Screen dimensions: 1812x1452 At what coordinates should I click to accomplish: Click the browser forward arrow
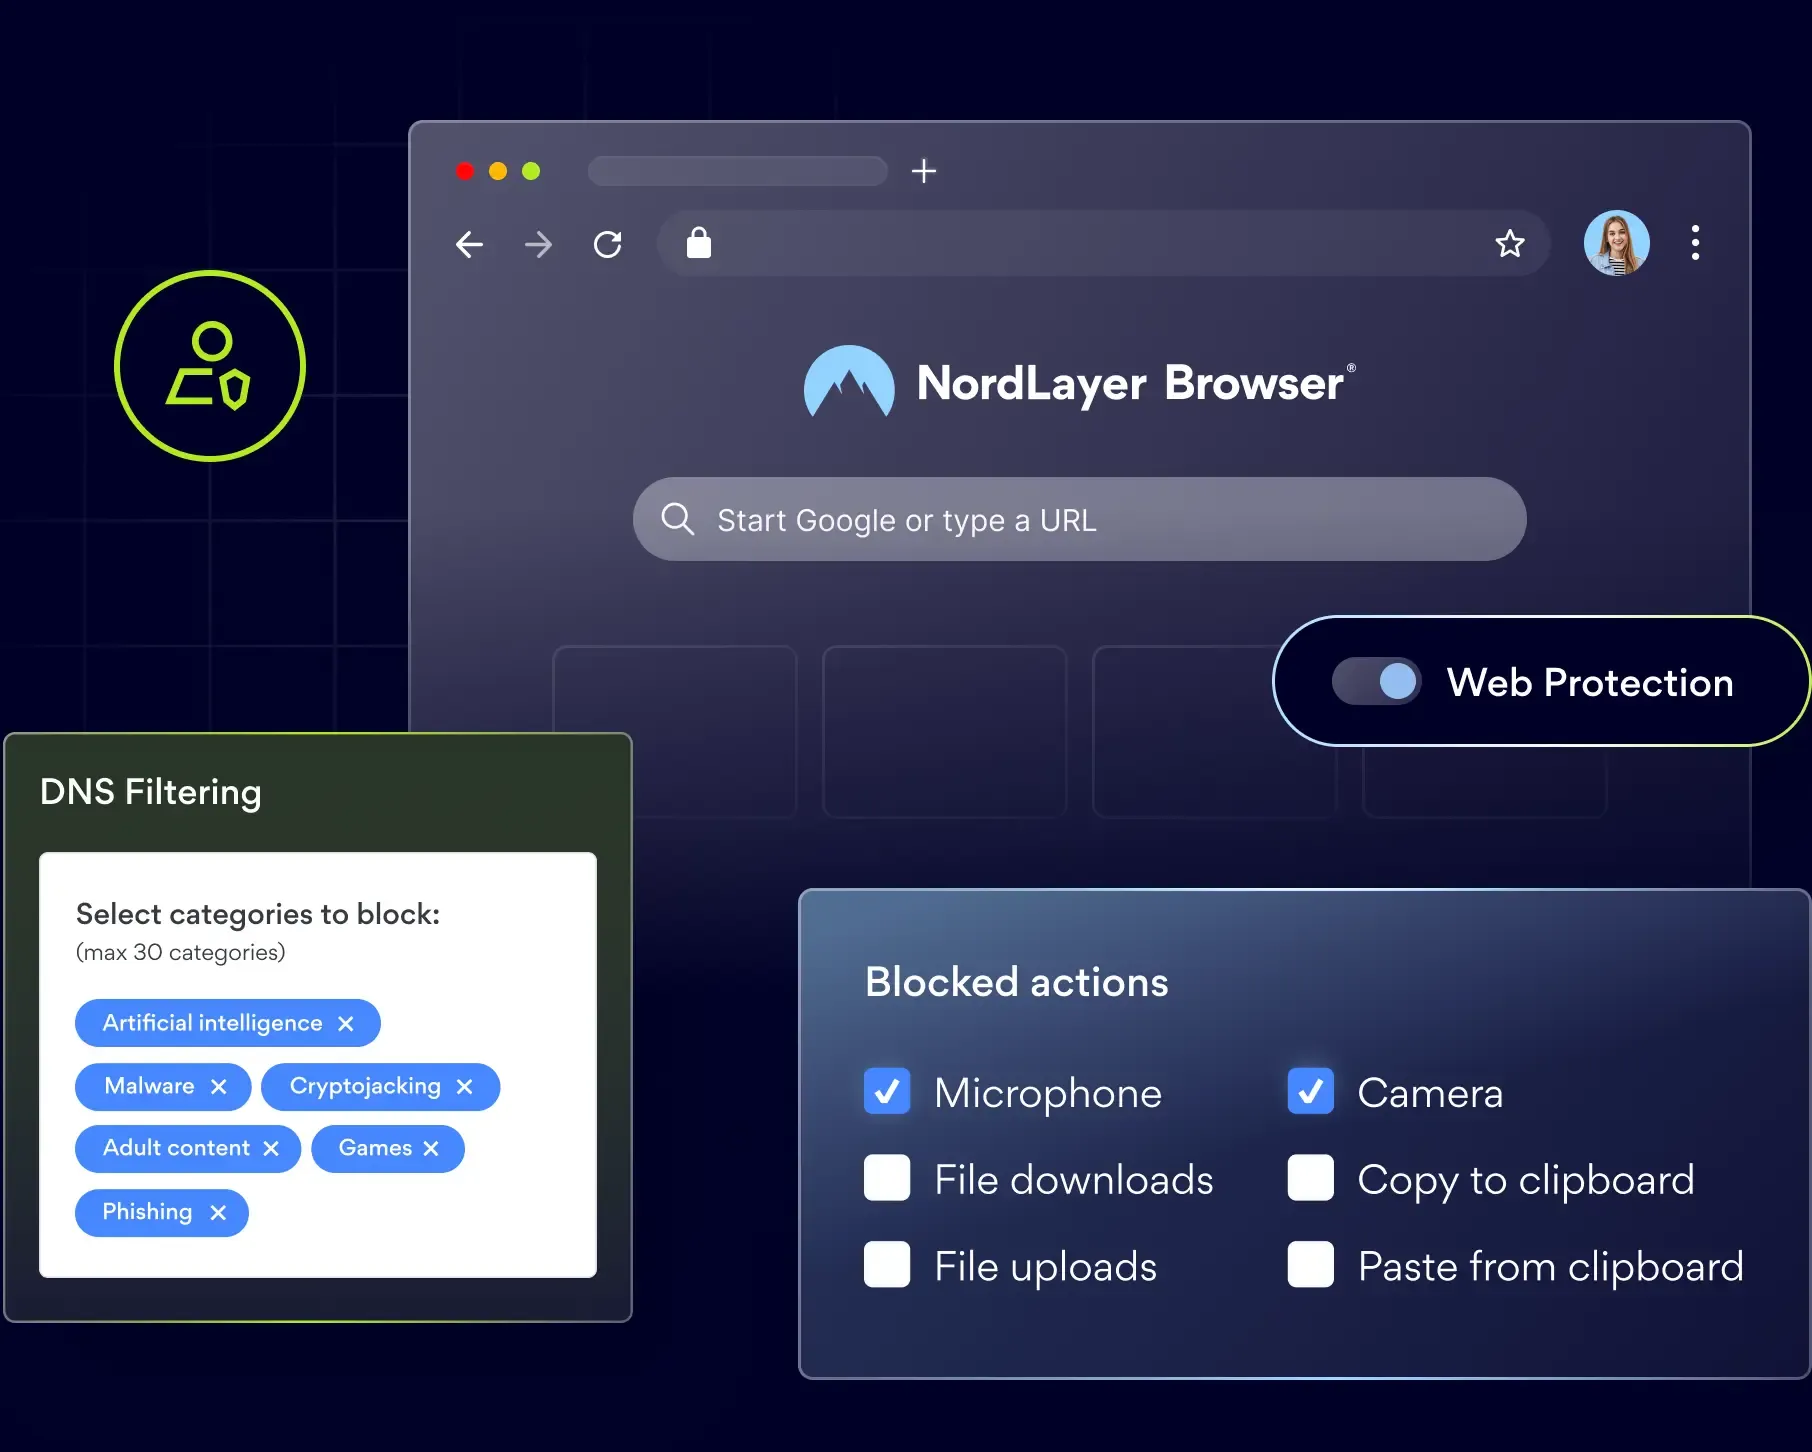[x=539, y=244]
